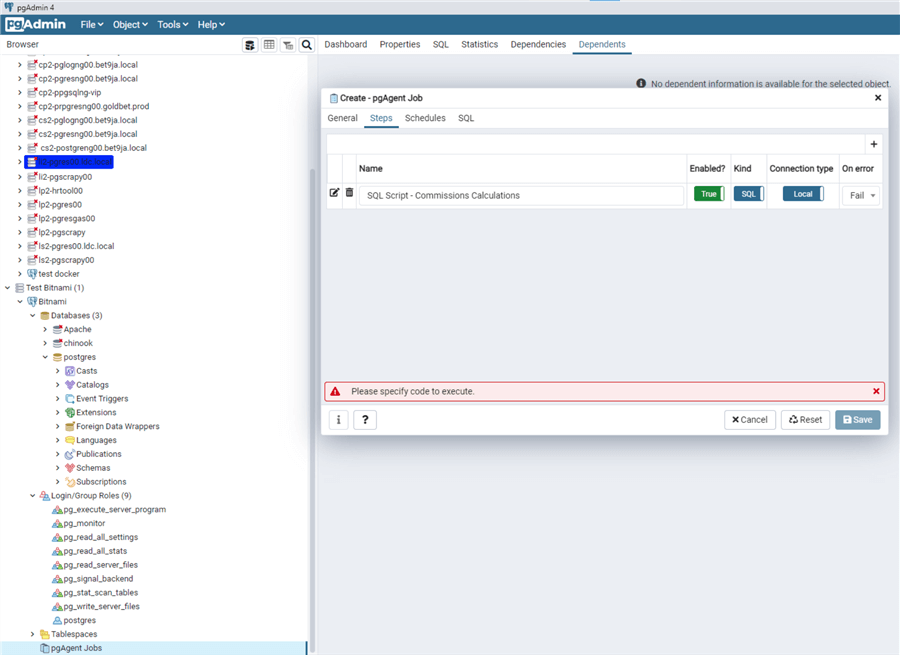Toggle the Enabled True switch
The image size is (900, 655).
point(709,194)
